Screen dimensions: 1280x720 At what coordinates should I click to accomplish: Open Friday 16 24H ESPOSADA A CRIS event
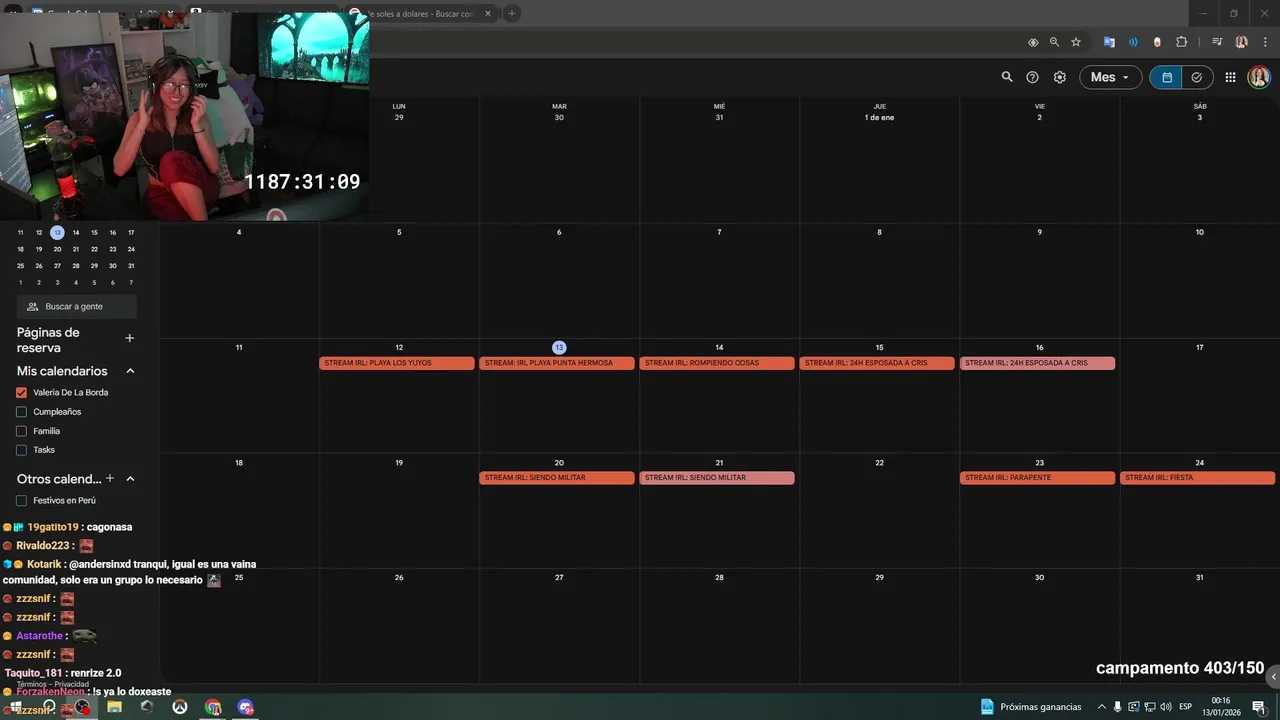pyautogui.click(x=1037, y=363)
